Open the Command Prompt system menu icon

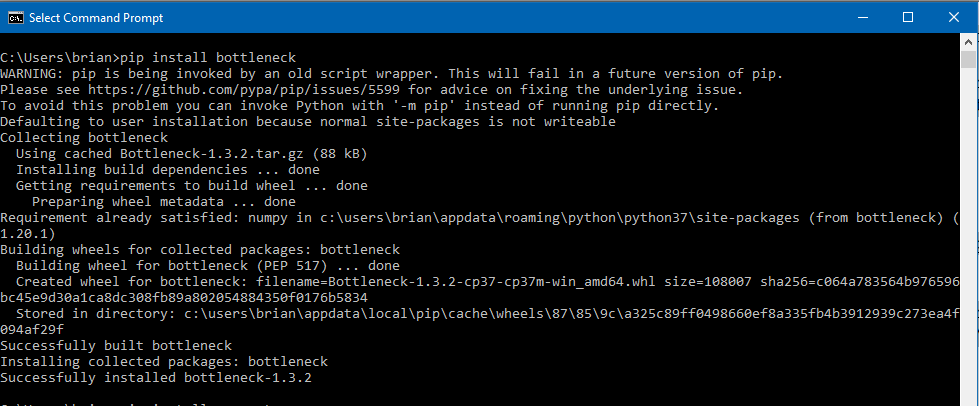[13, 18]
